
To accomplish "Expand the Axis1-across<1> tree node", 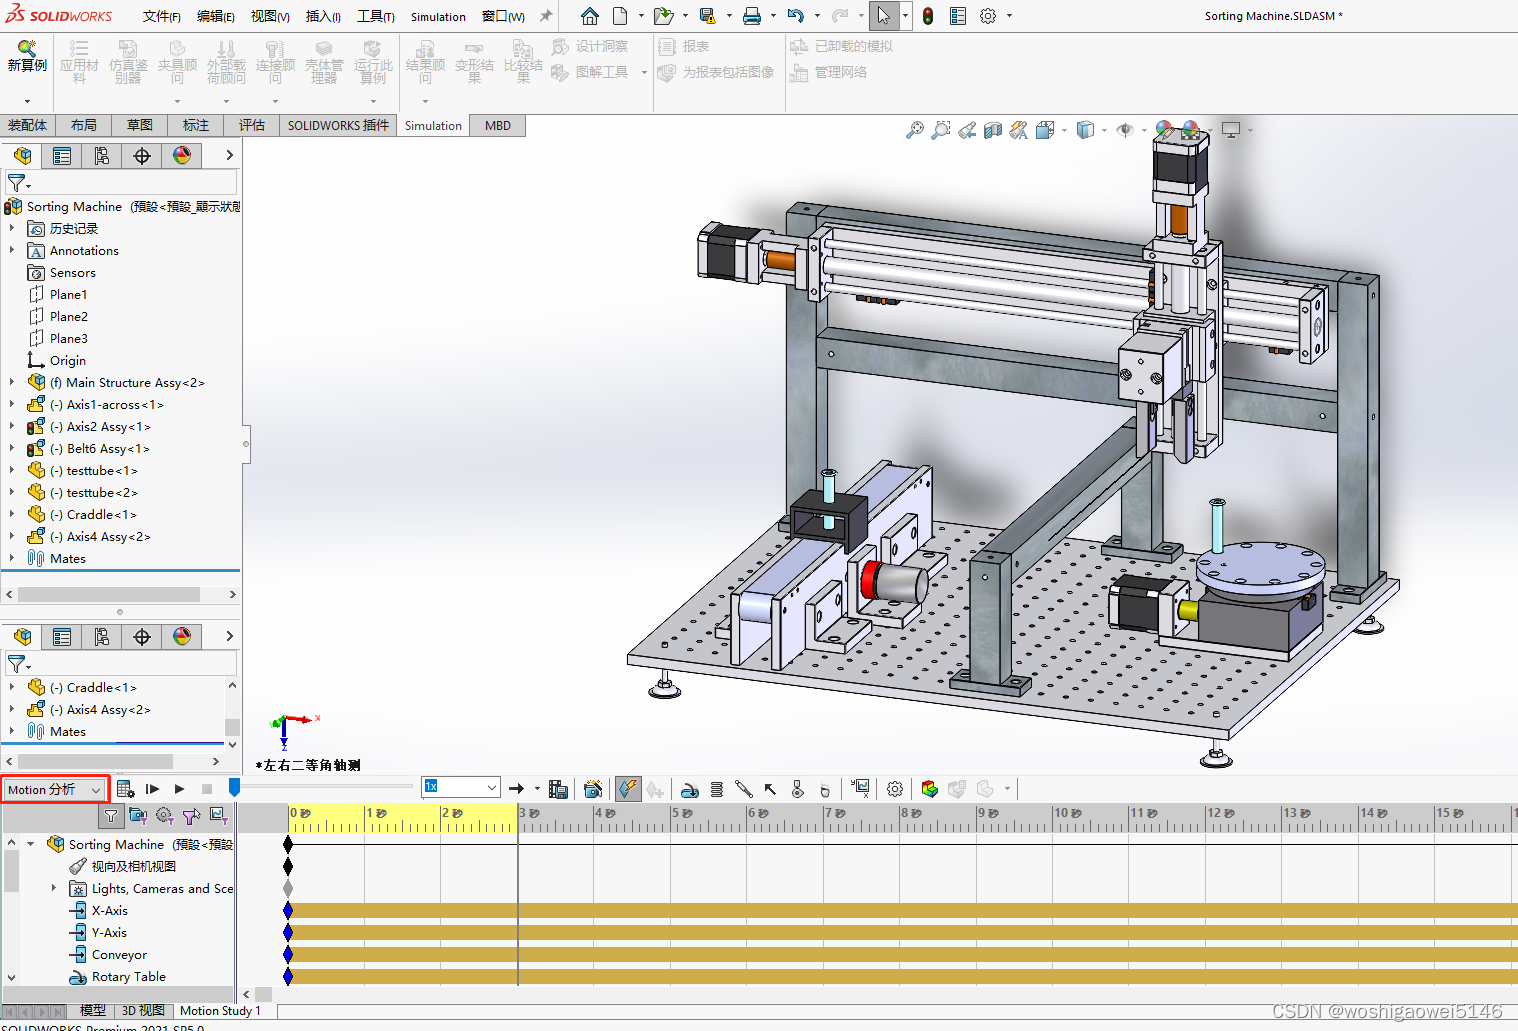I will [12, 404].
